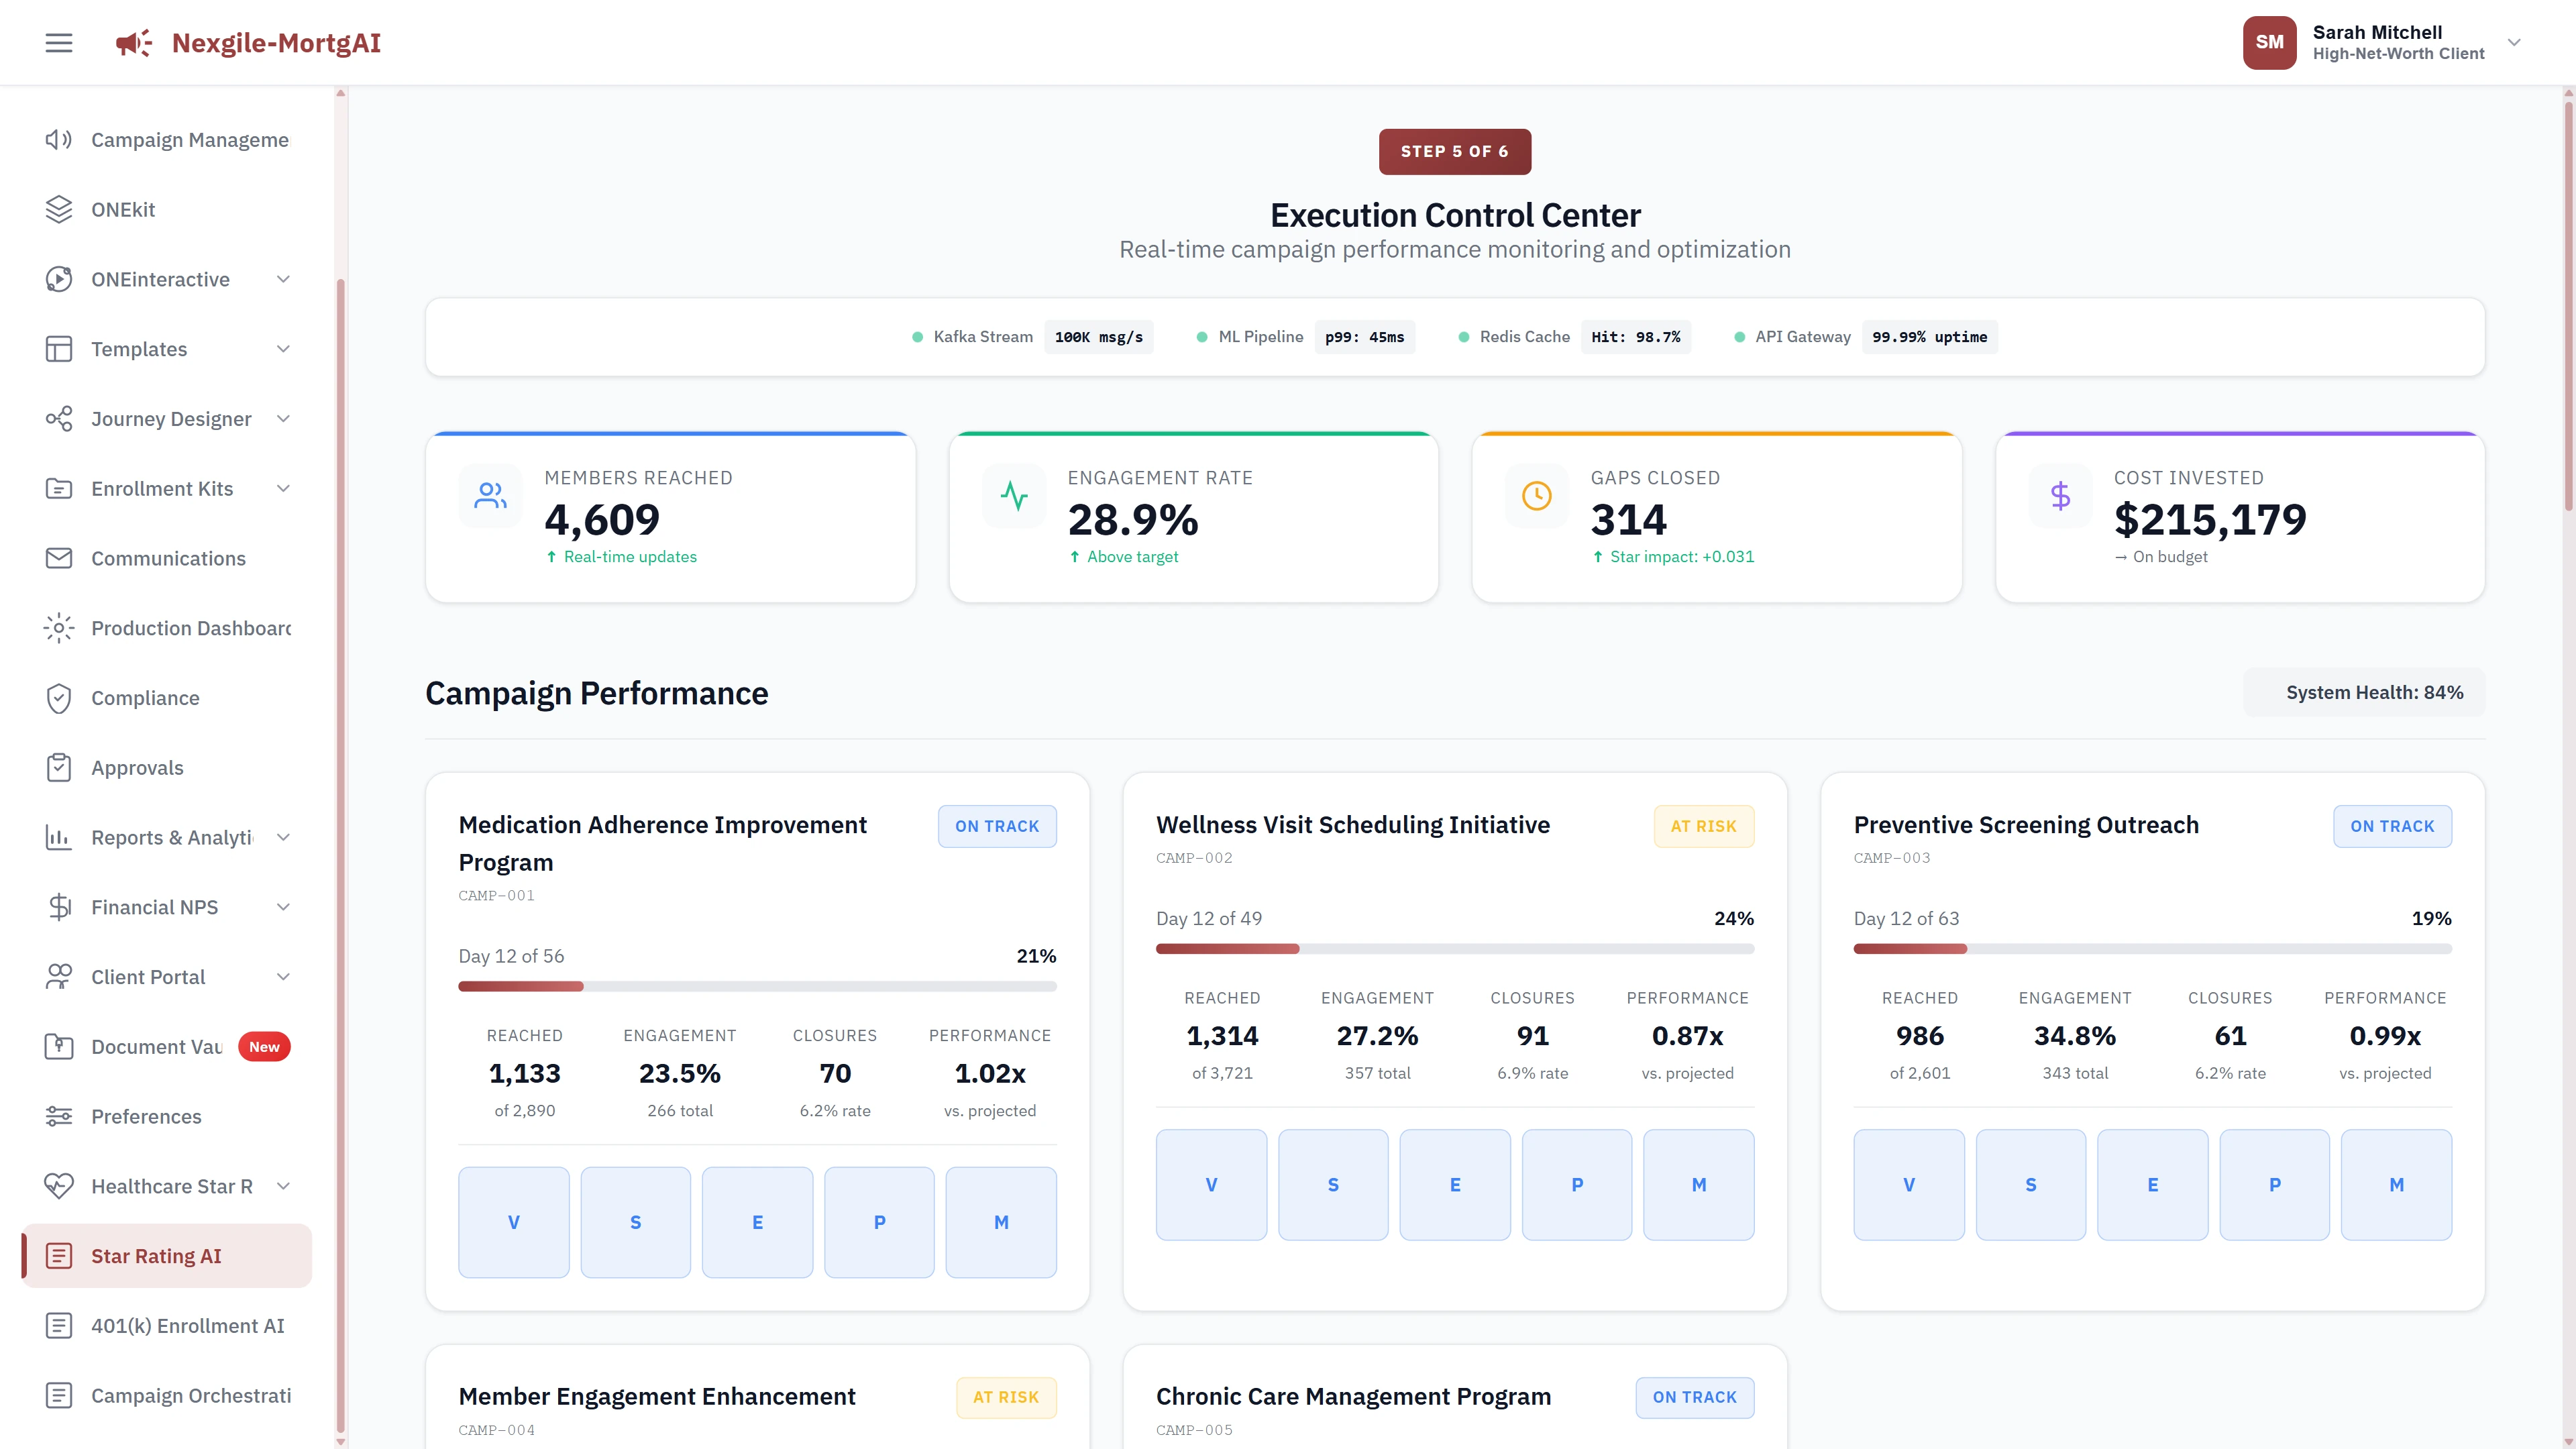Select the Star Rating AI item
The image size is (2576, 1449).
tap(156, 1255)
